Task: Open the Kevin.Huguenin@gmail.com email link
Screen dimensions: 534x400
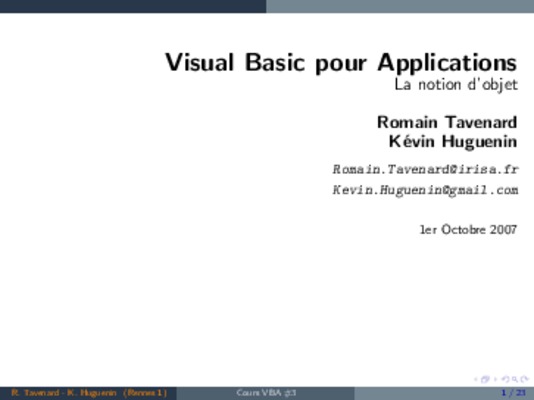Action: click(425, 190)
